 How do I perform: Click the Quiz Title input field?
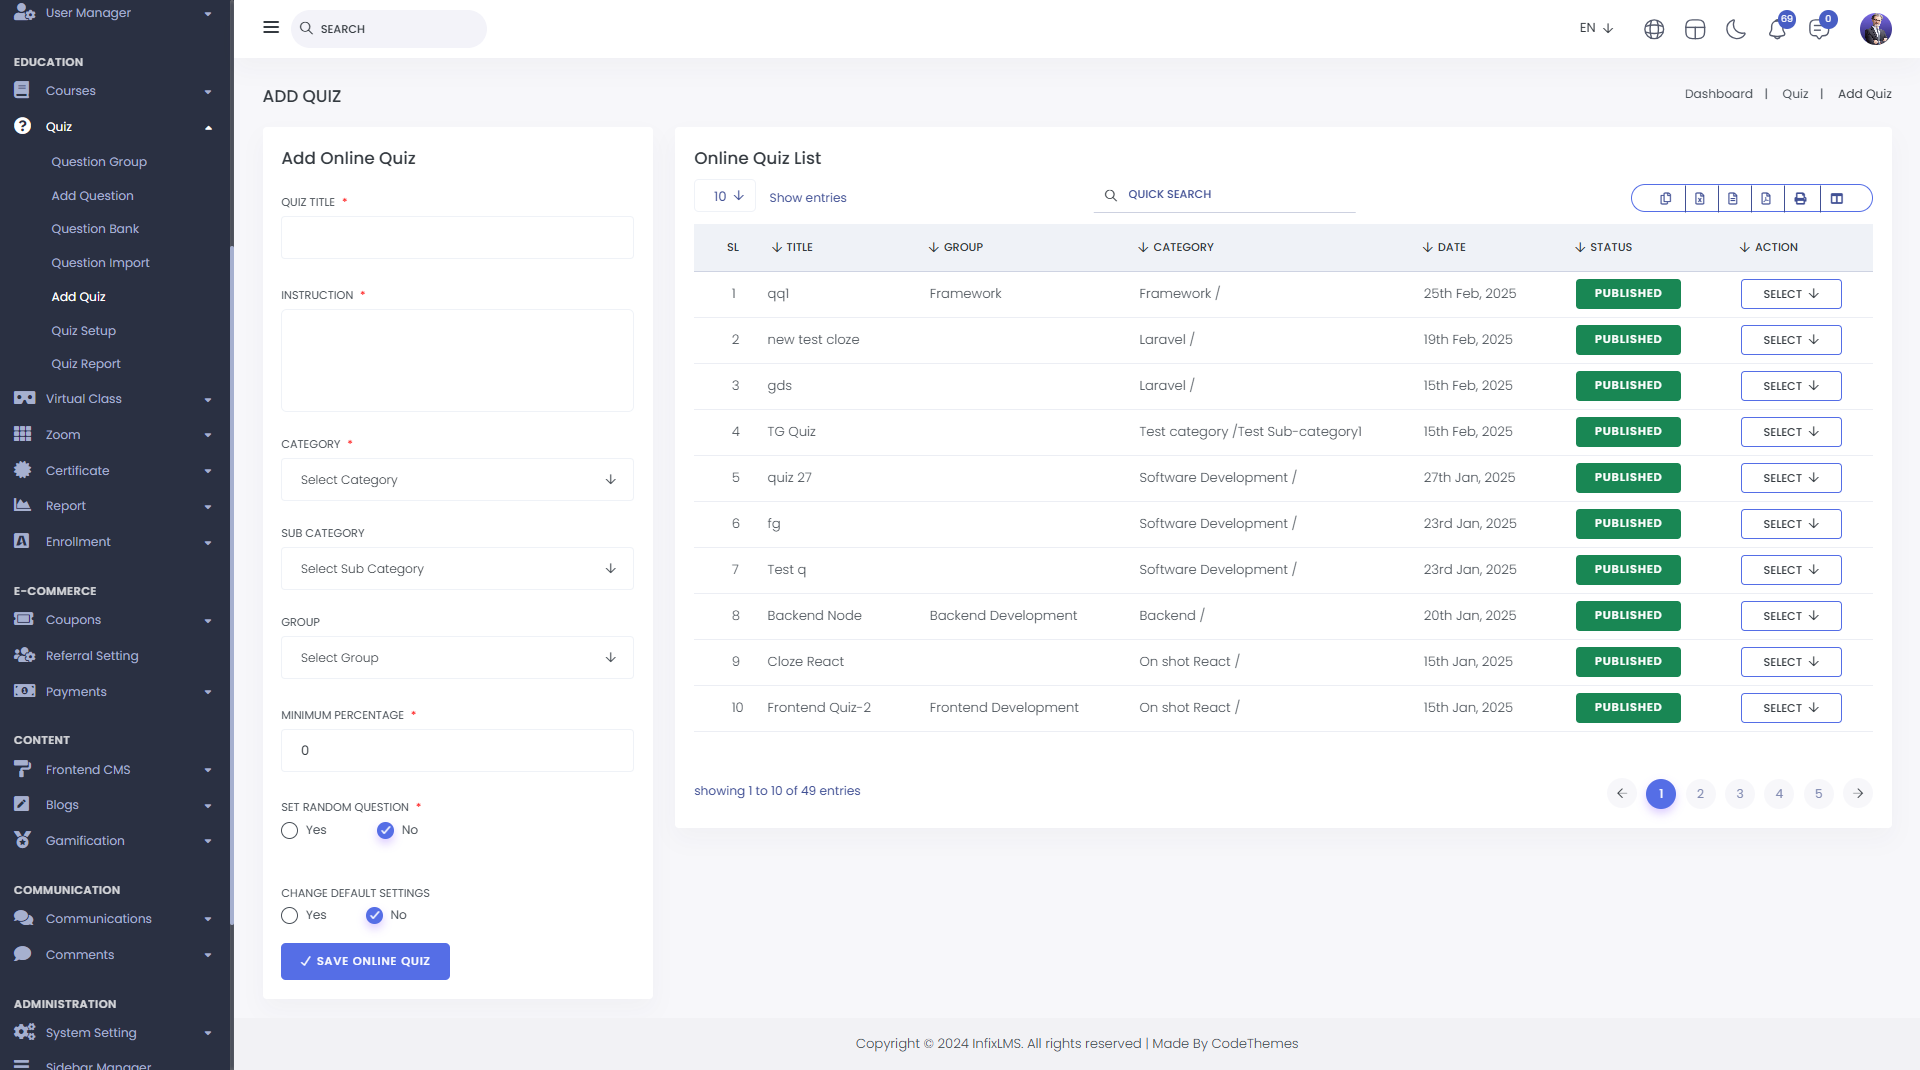[x=457, y=238]
